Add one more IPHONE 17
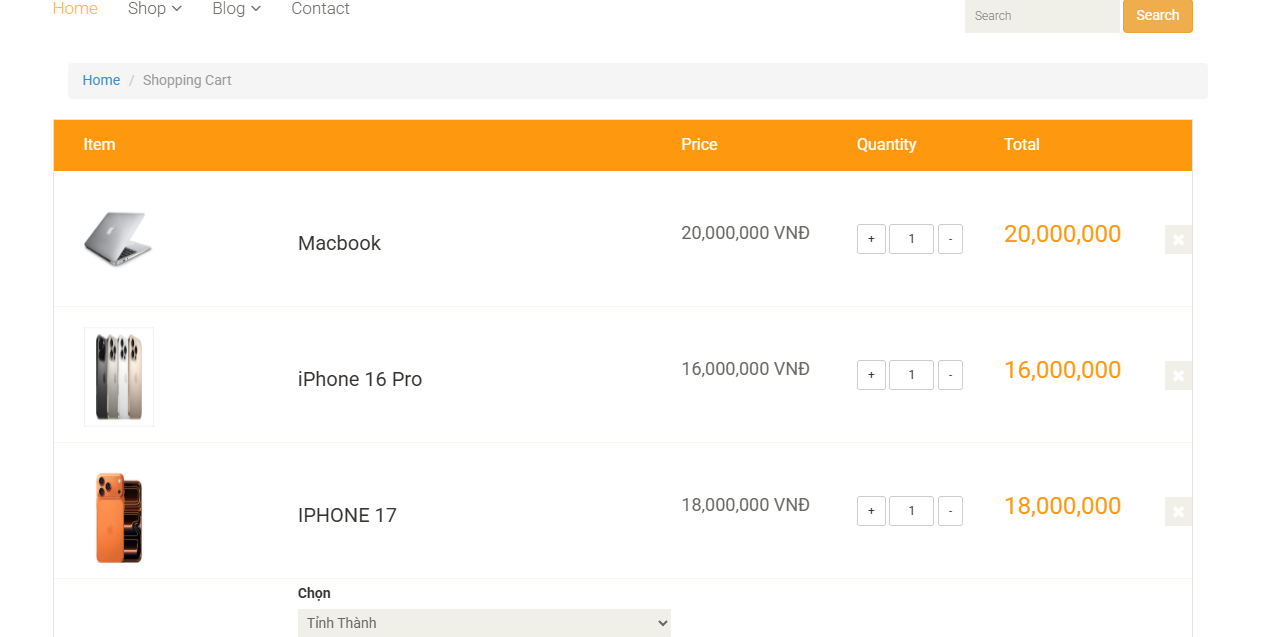Image resolution: width=1264 pixels, height=637 pixels. (871, 511)
